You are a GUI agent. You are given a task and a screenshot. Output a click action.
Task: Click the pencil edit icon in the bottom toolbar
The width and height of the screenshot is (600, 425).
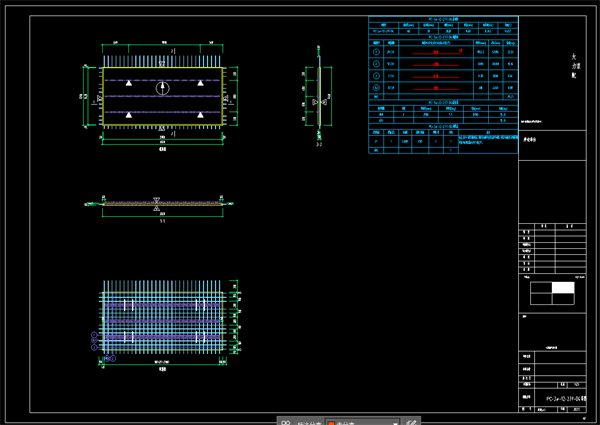(411, 423)
